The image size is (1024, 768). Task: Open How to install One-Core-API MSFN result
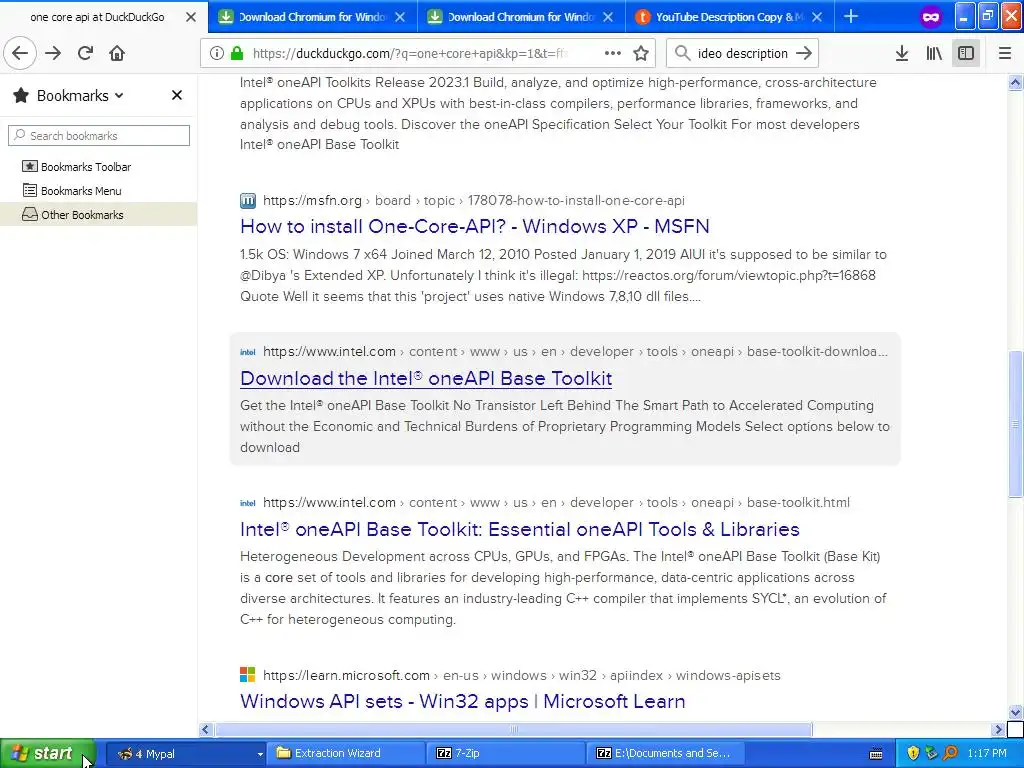tap(475, 226)
